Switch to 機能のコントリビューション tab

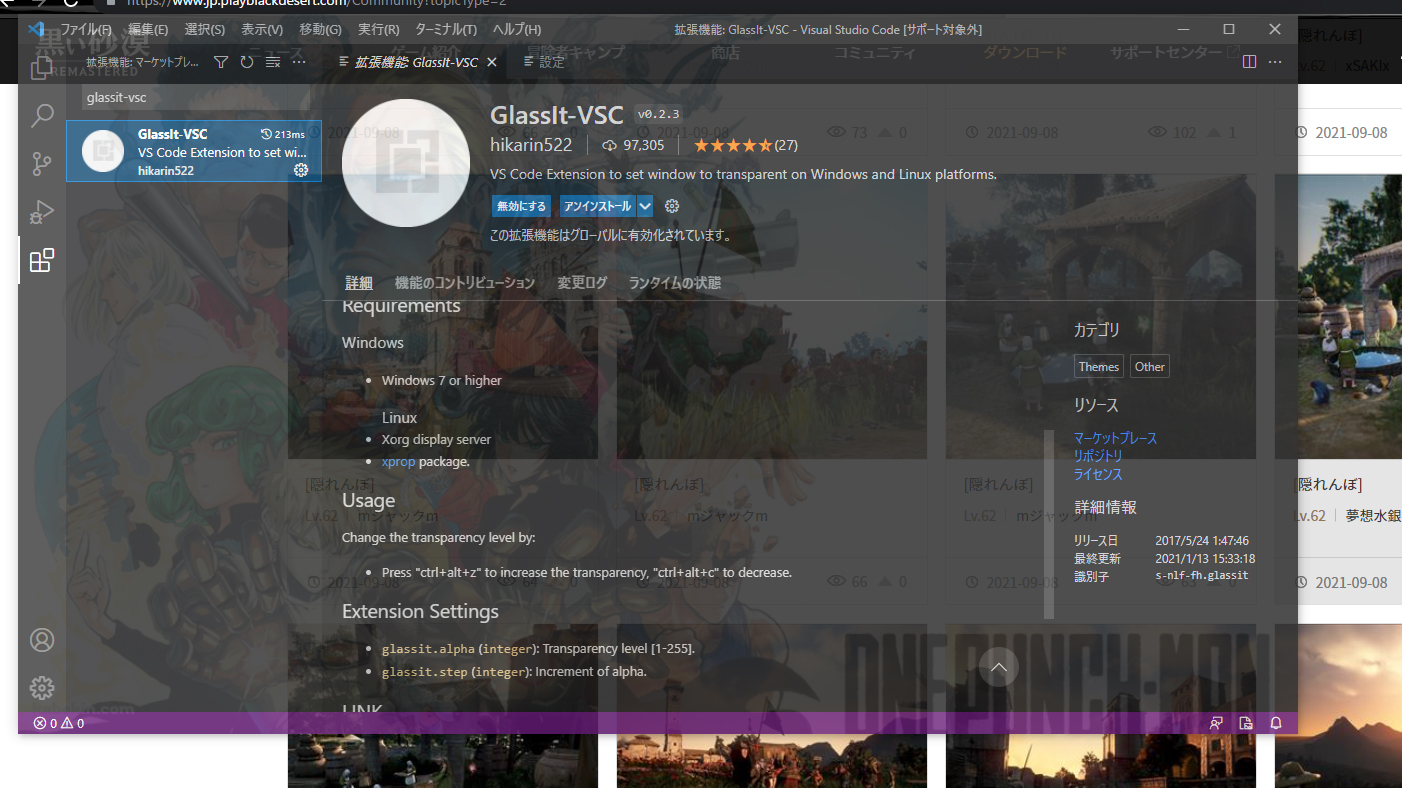pyautogui.click(x=465, y=283)
